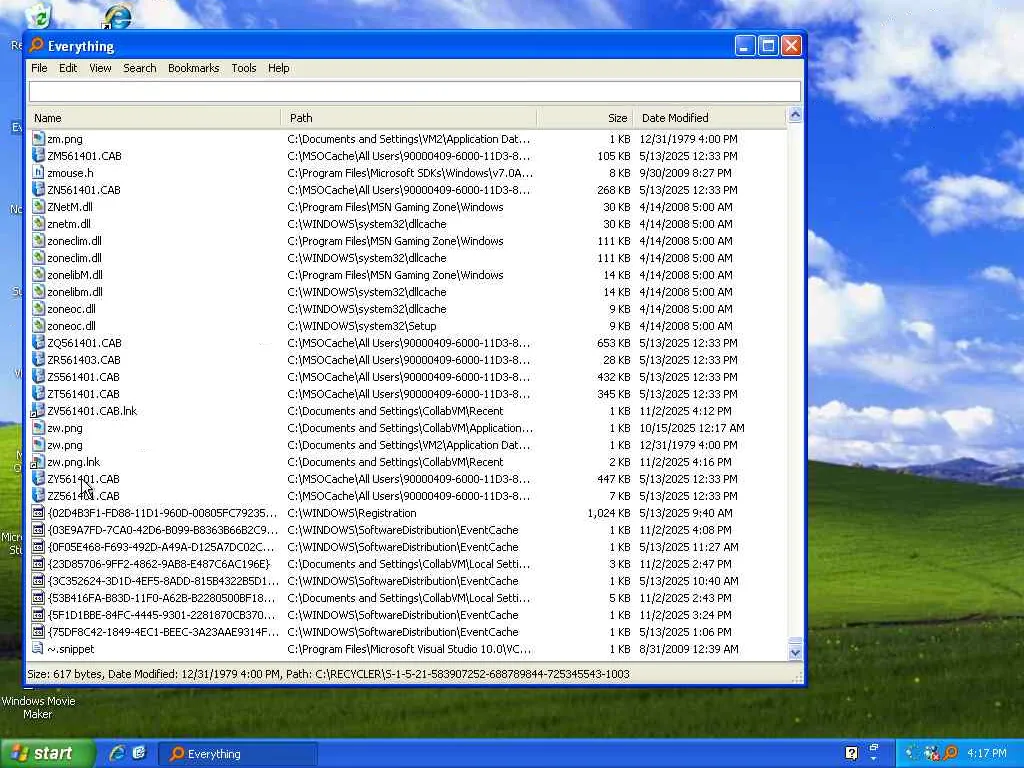
Task: Click the ZNetM.dll file icon
Action: pyautogui.click(x=39, y=206)
